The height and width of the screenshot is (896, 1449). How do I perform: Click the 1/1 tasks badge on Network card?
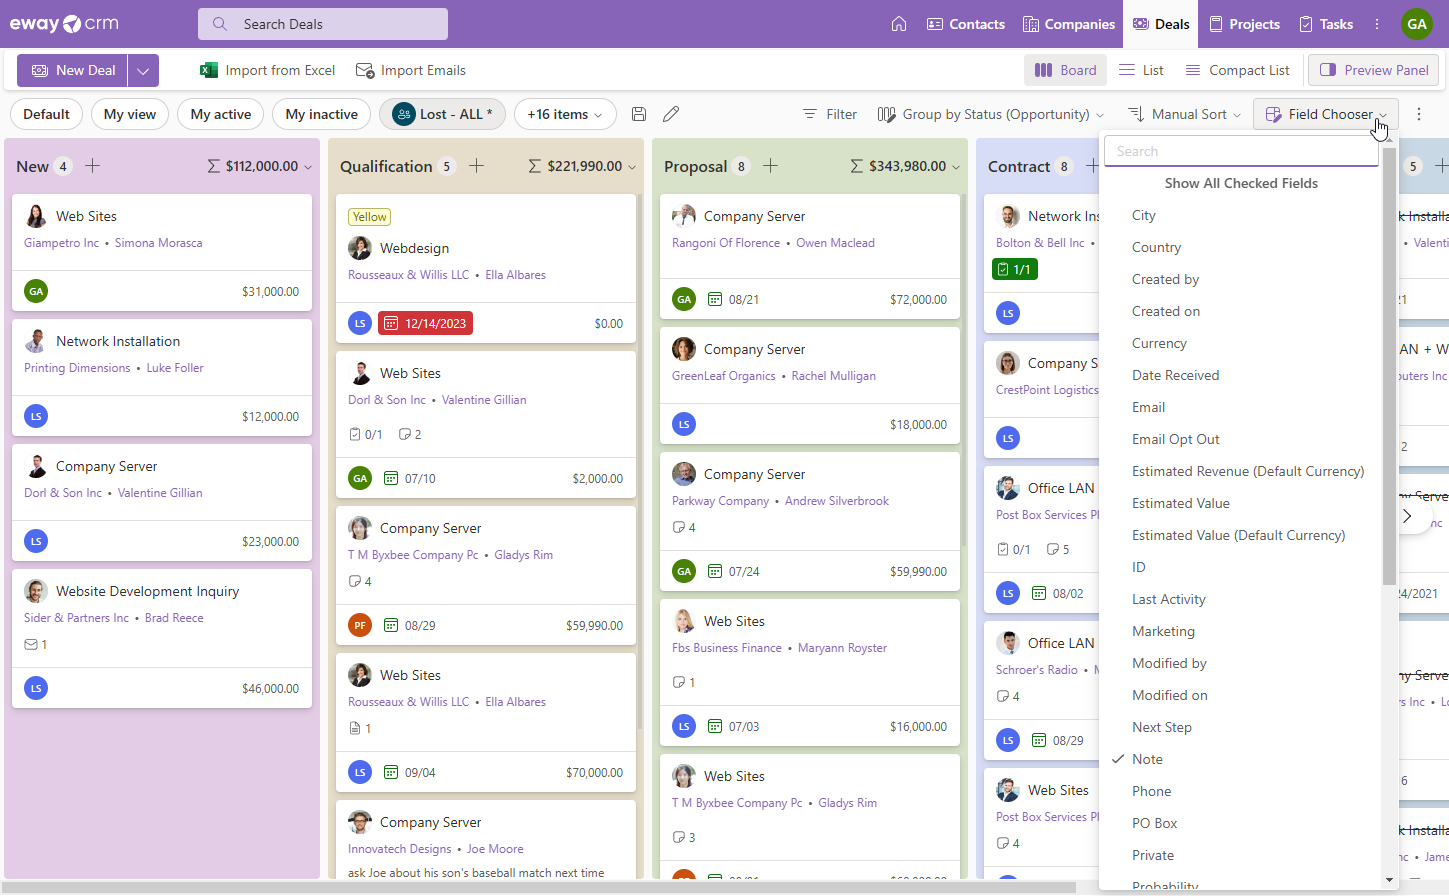coord(1014,269)
